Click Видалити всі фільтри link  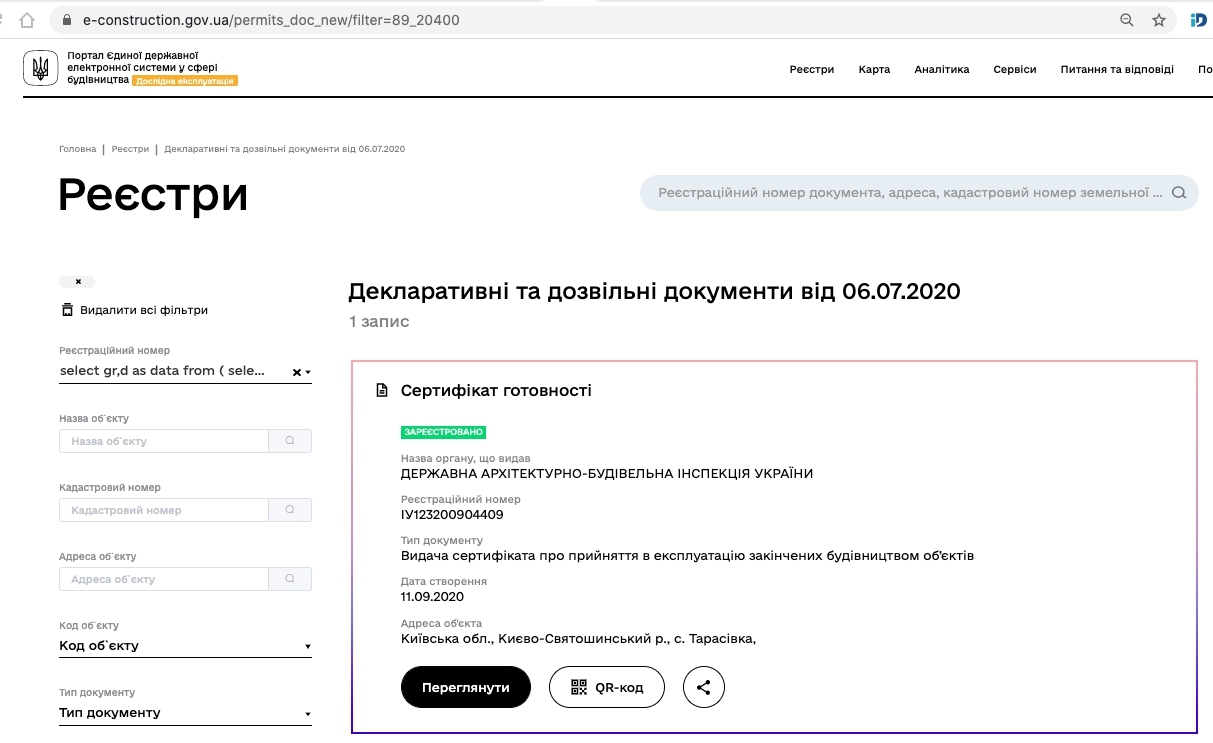point(144,310)
